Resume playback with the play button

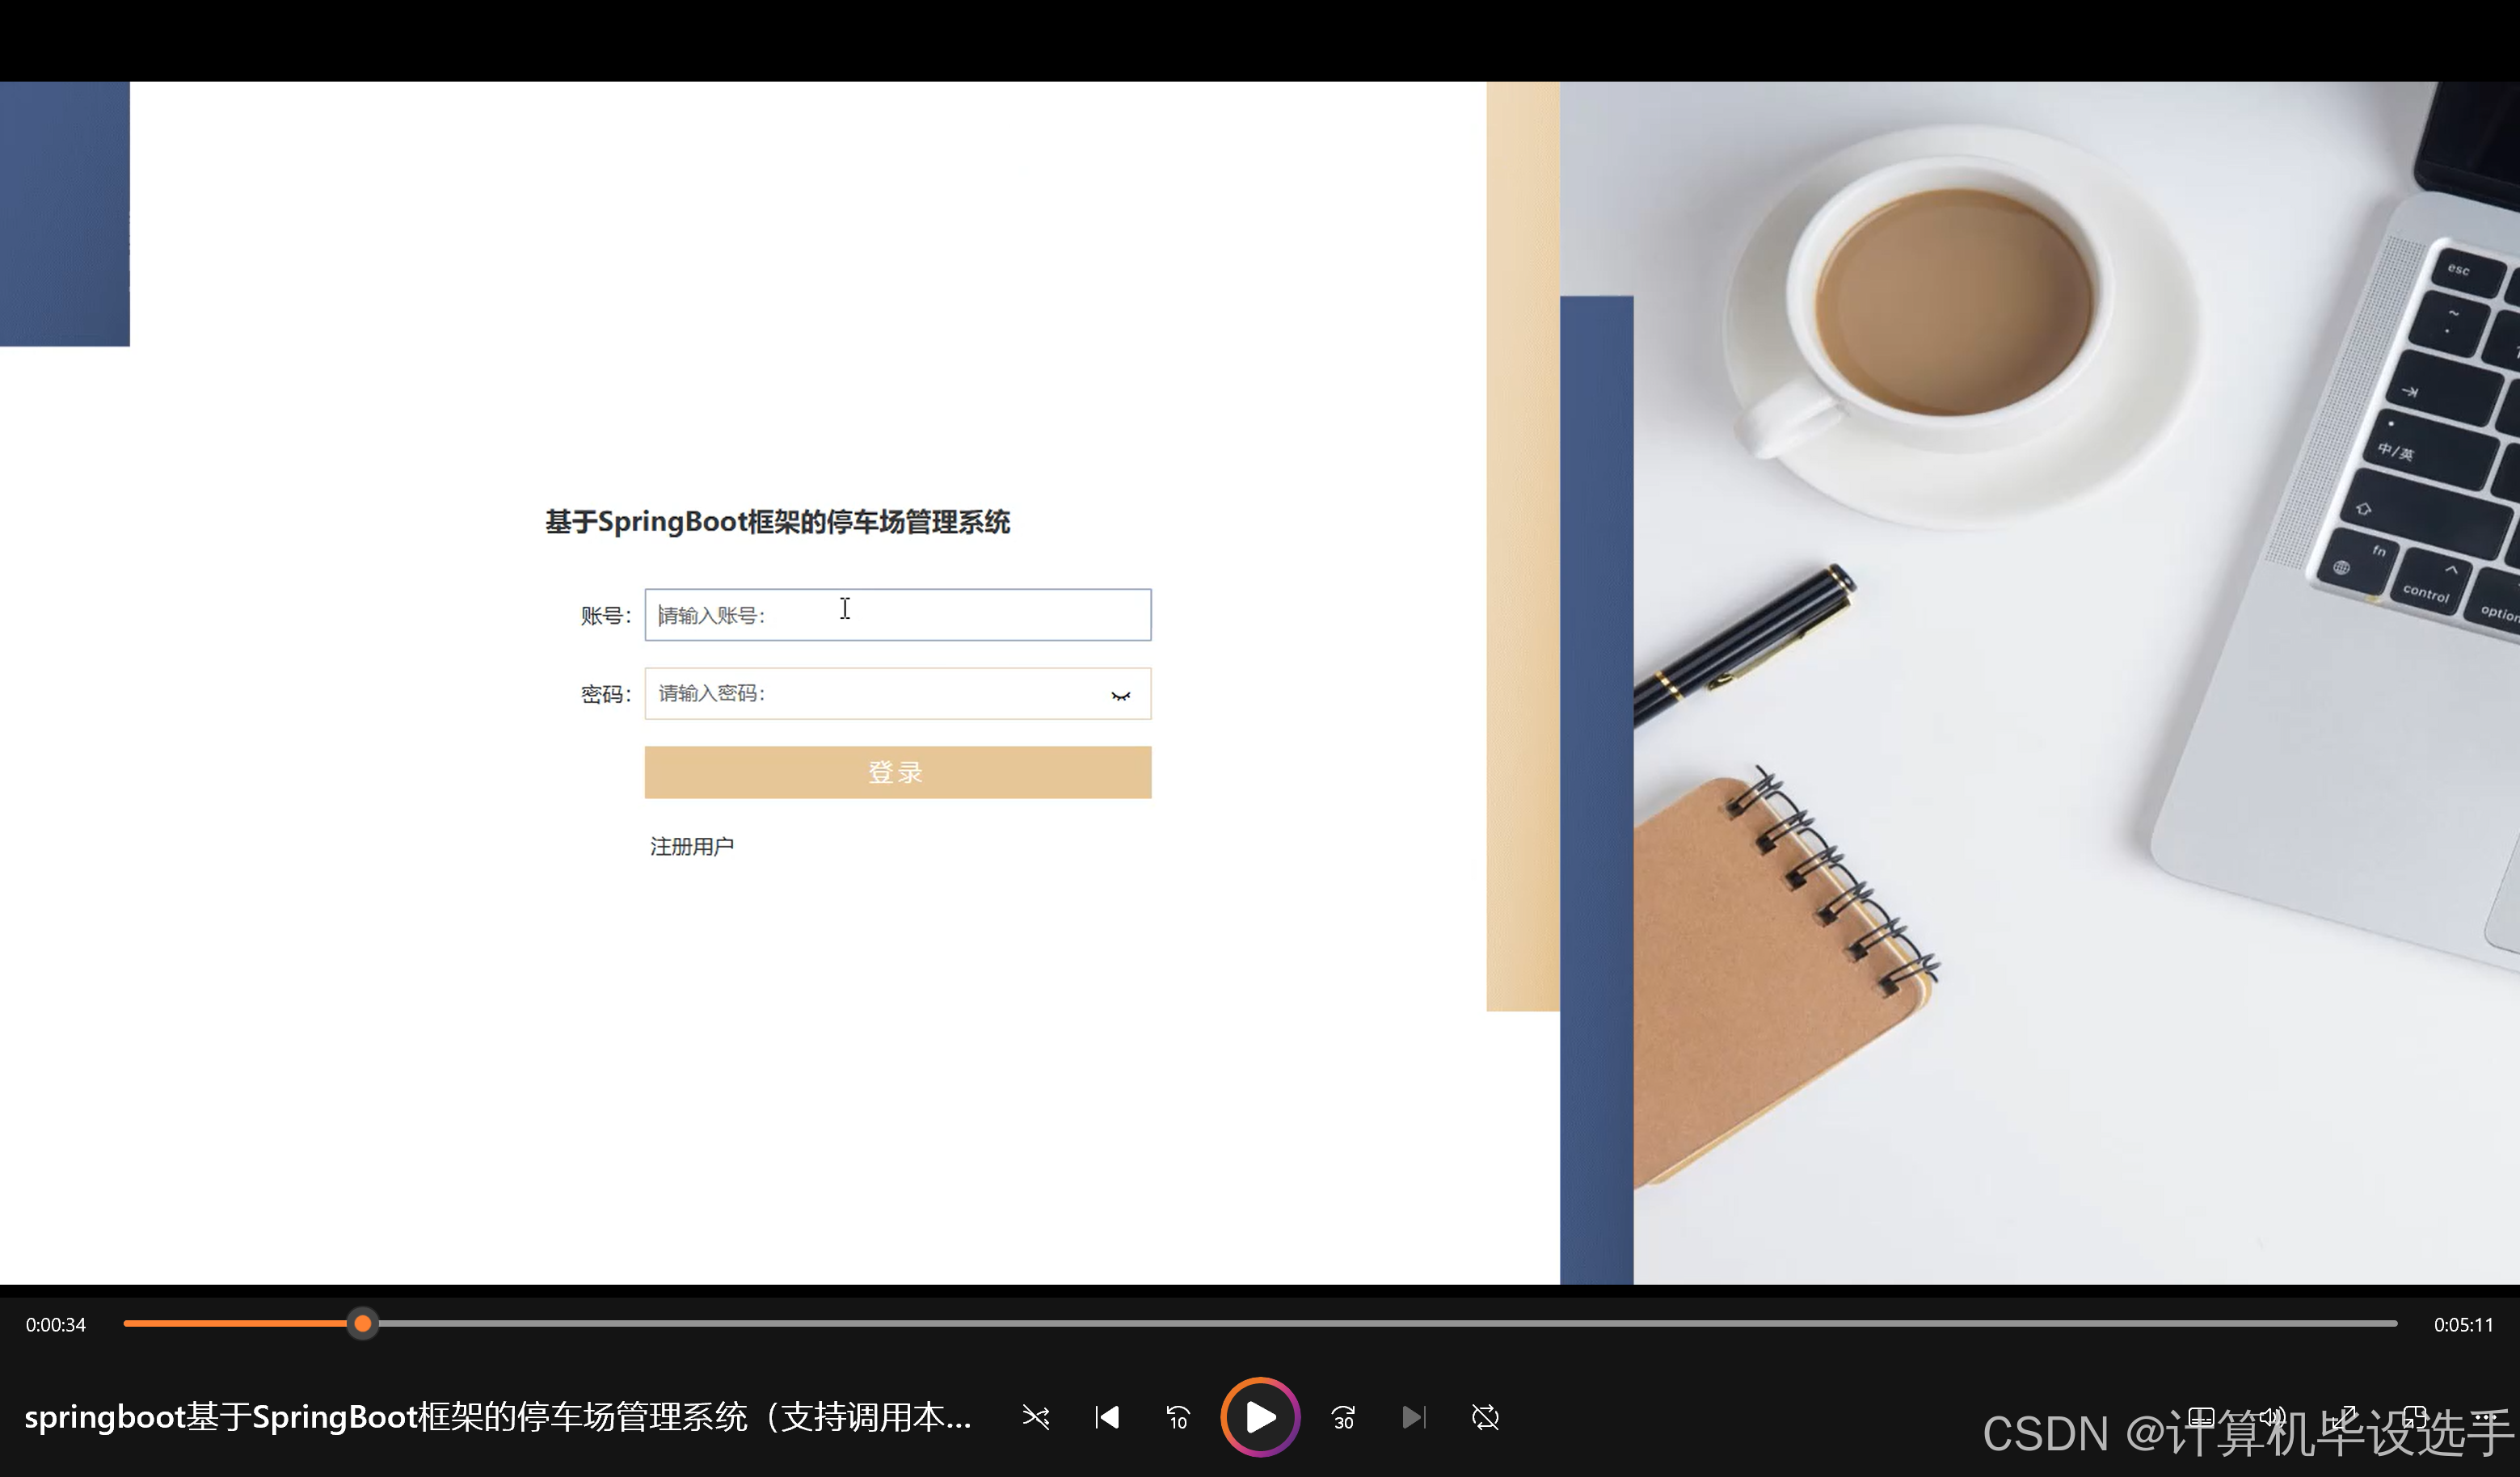(1259, 1417)
